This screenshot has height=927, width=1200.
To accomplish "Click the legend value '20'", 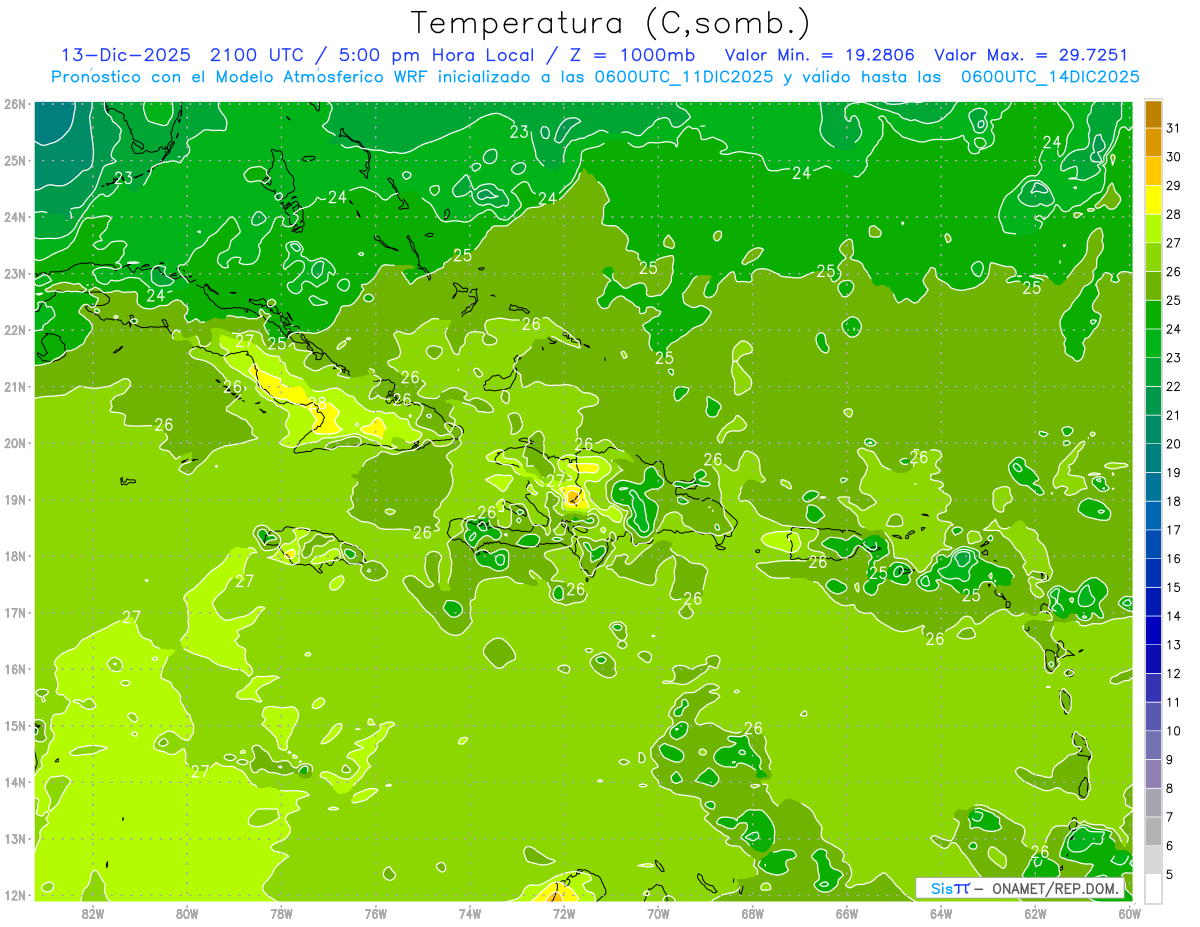I will coord(1174,444).
